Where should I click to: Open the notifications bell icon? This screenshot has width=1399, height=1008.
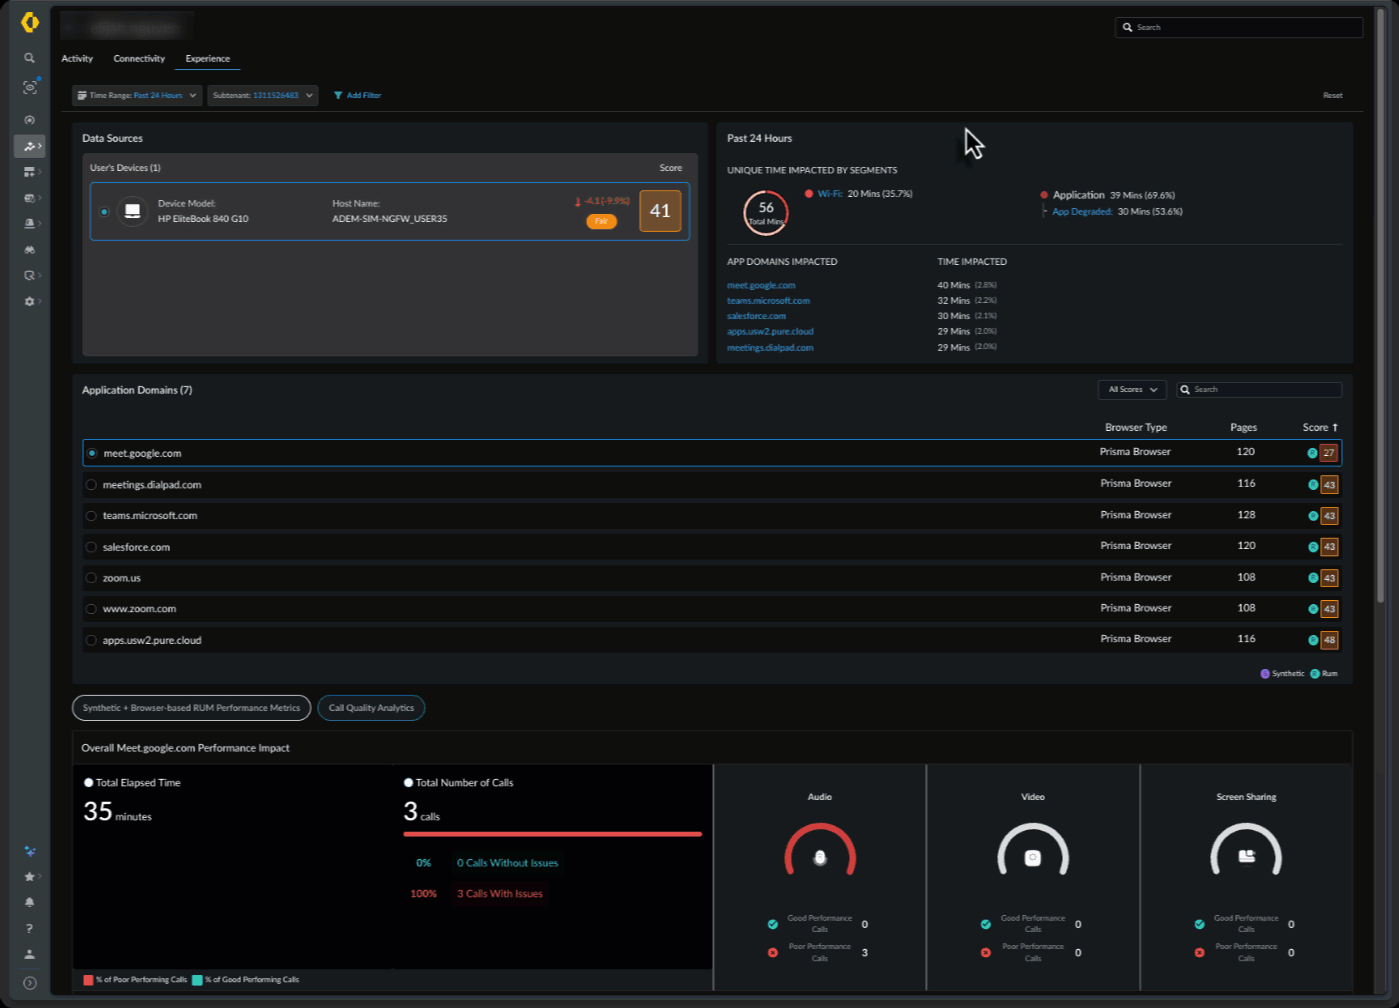(x=29, y=902)
